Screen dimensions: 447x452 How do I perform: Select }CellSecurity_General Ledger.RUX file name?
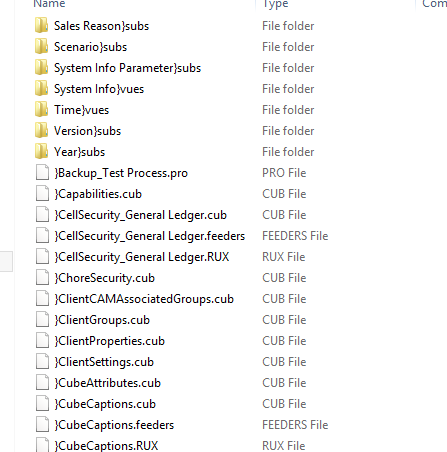click(142, 257)
